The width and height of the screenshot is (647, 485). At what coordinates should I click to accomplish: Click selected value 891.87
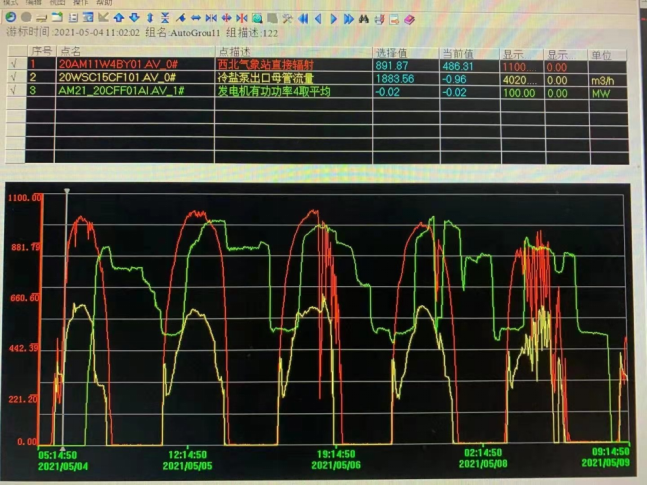point(392,66)
